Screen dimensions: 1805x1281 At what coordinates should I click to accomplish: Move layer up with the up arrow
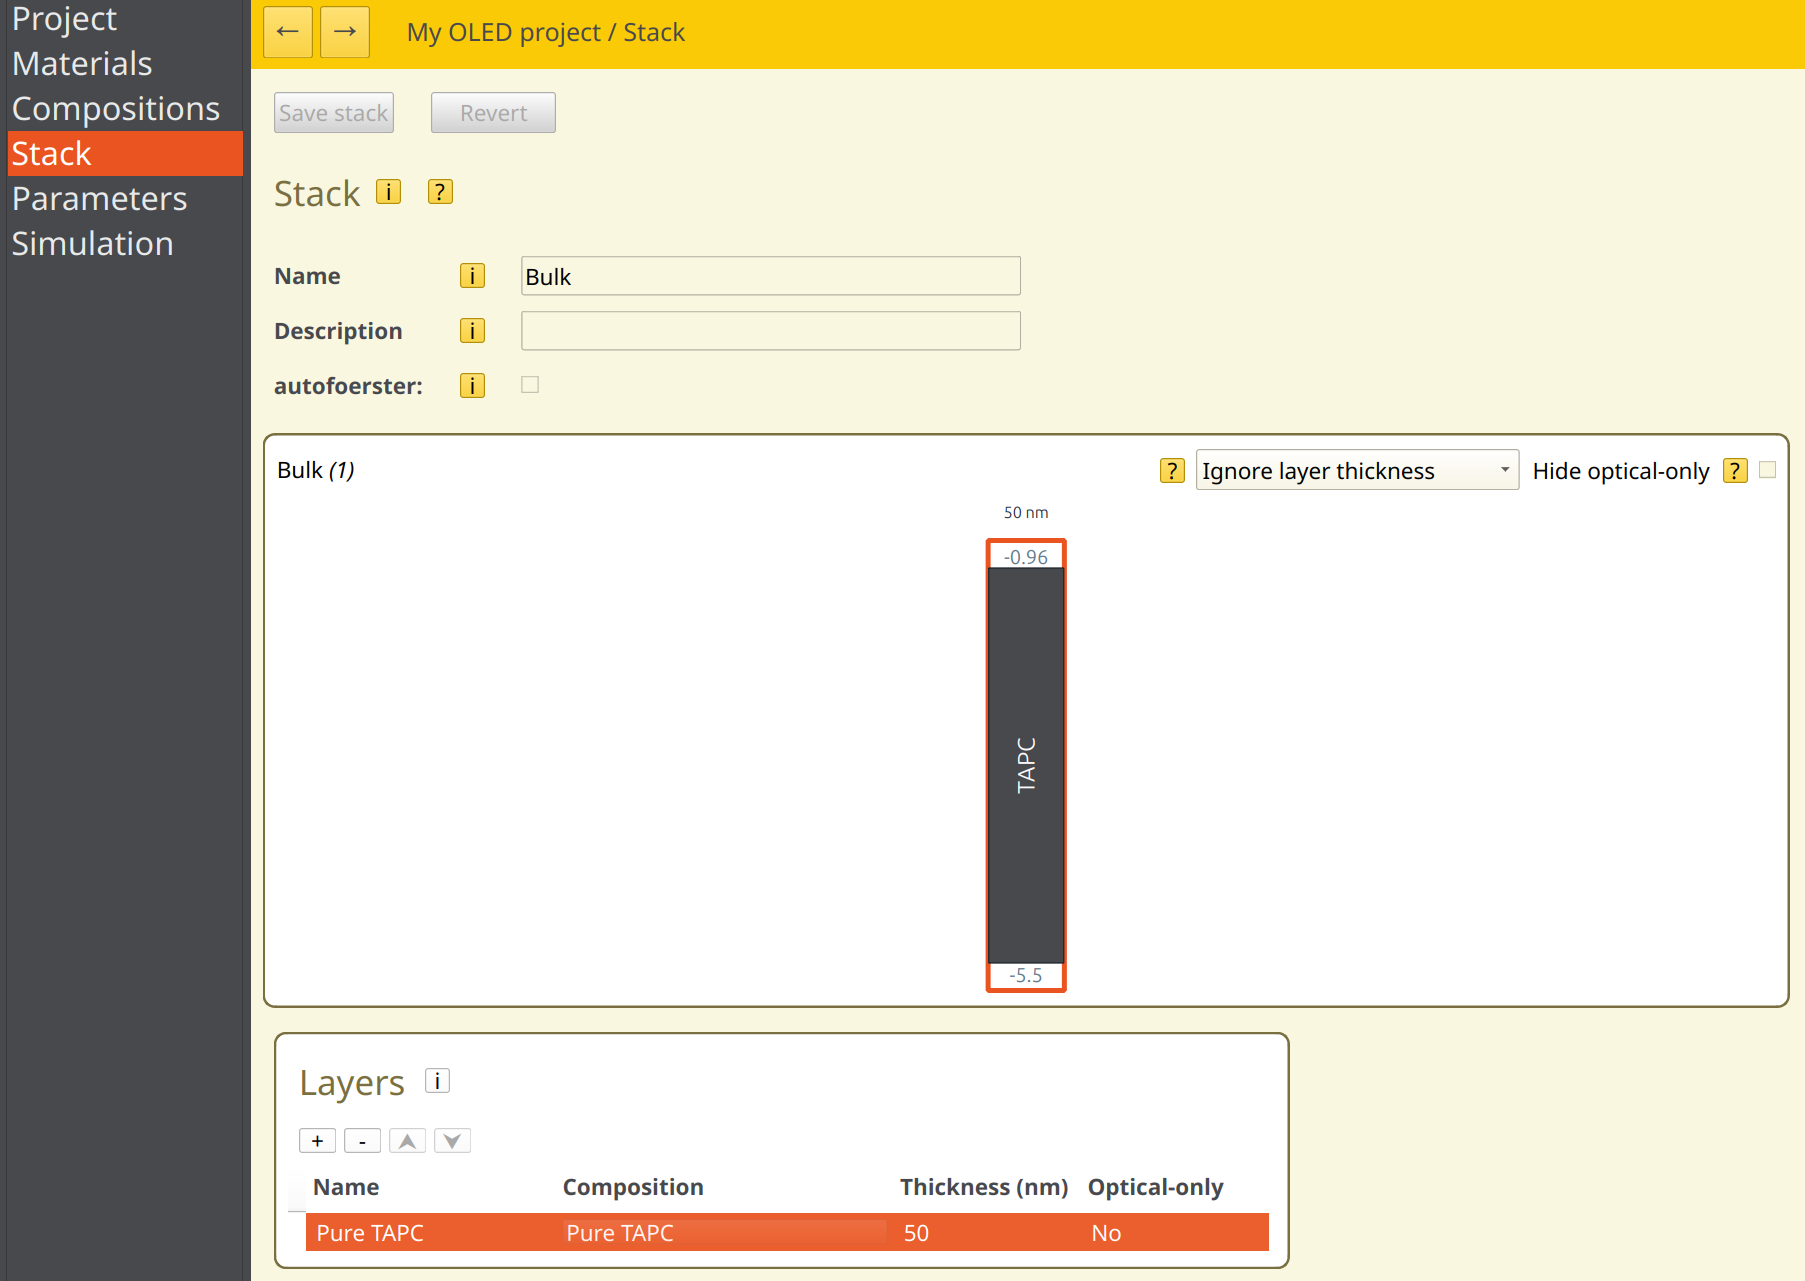[x=407, y=1141]
